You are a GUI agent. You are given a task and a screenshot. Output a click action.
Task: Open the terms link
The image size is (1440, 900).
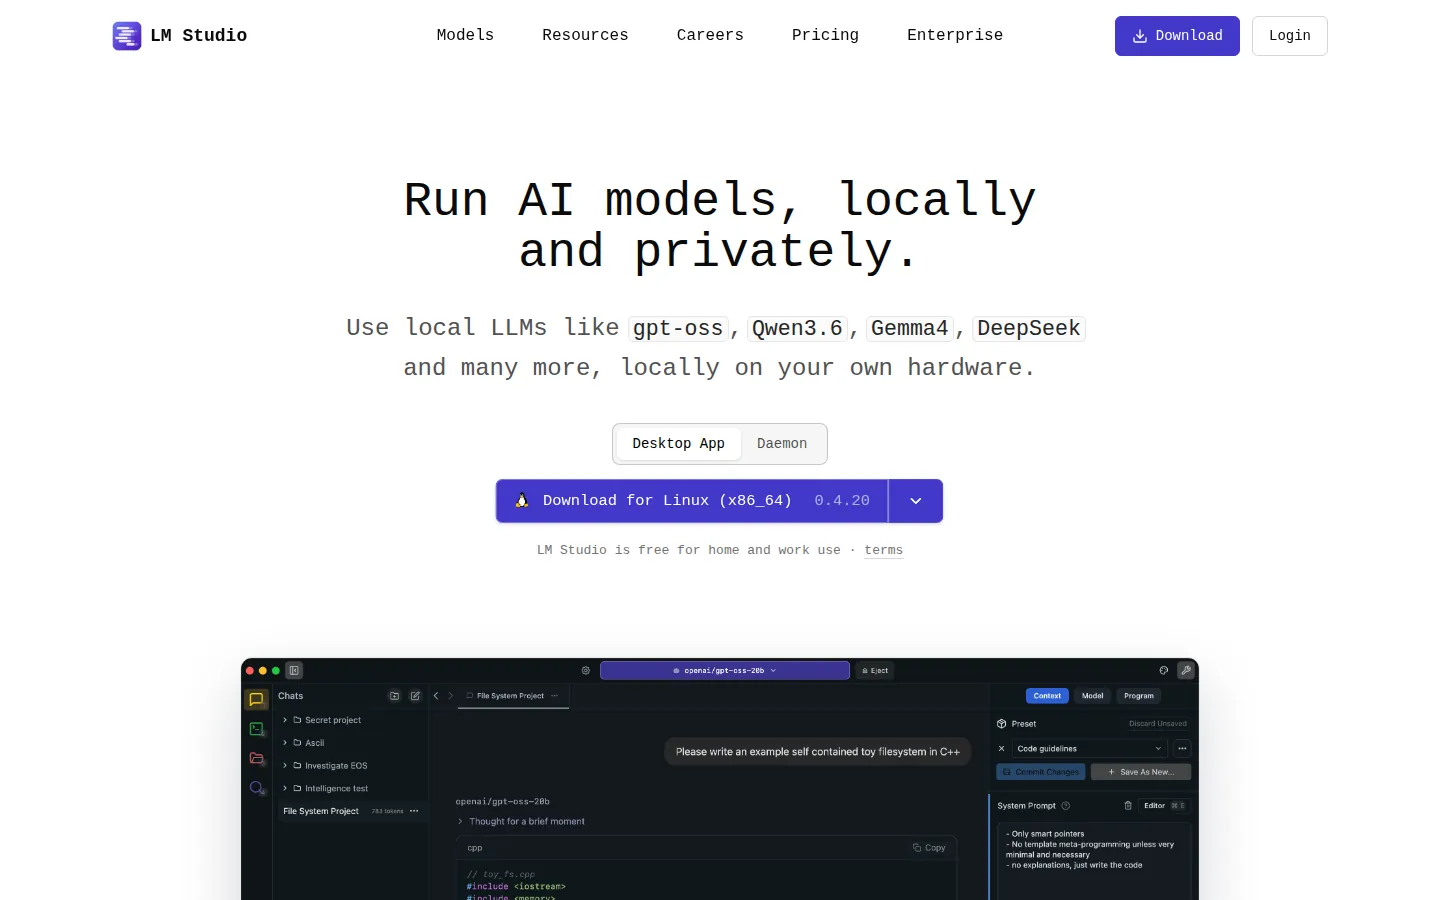point(883,550)
